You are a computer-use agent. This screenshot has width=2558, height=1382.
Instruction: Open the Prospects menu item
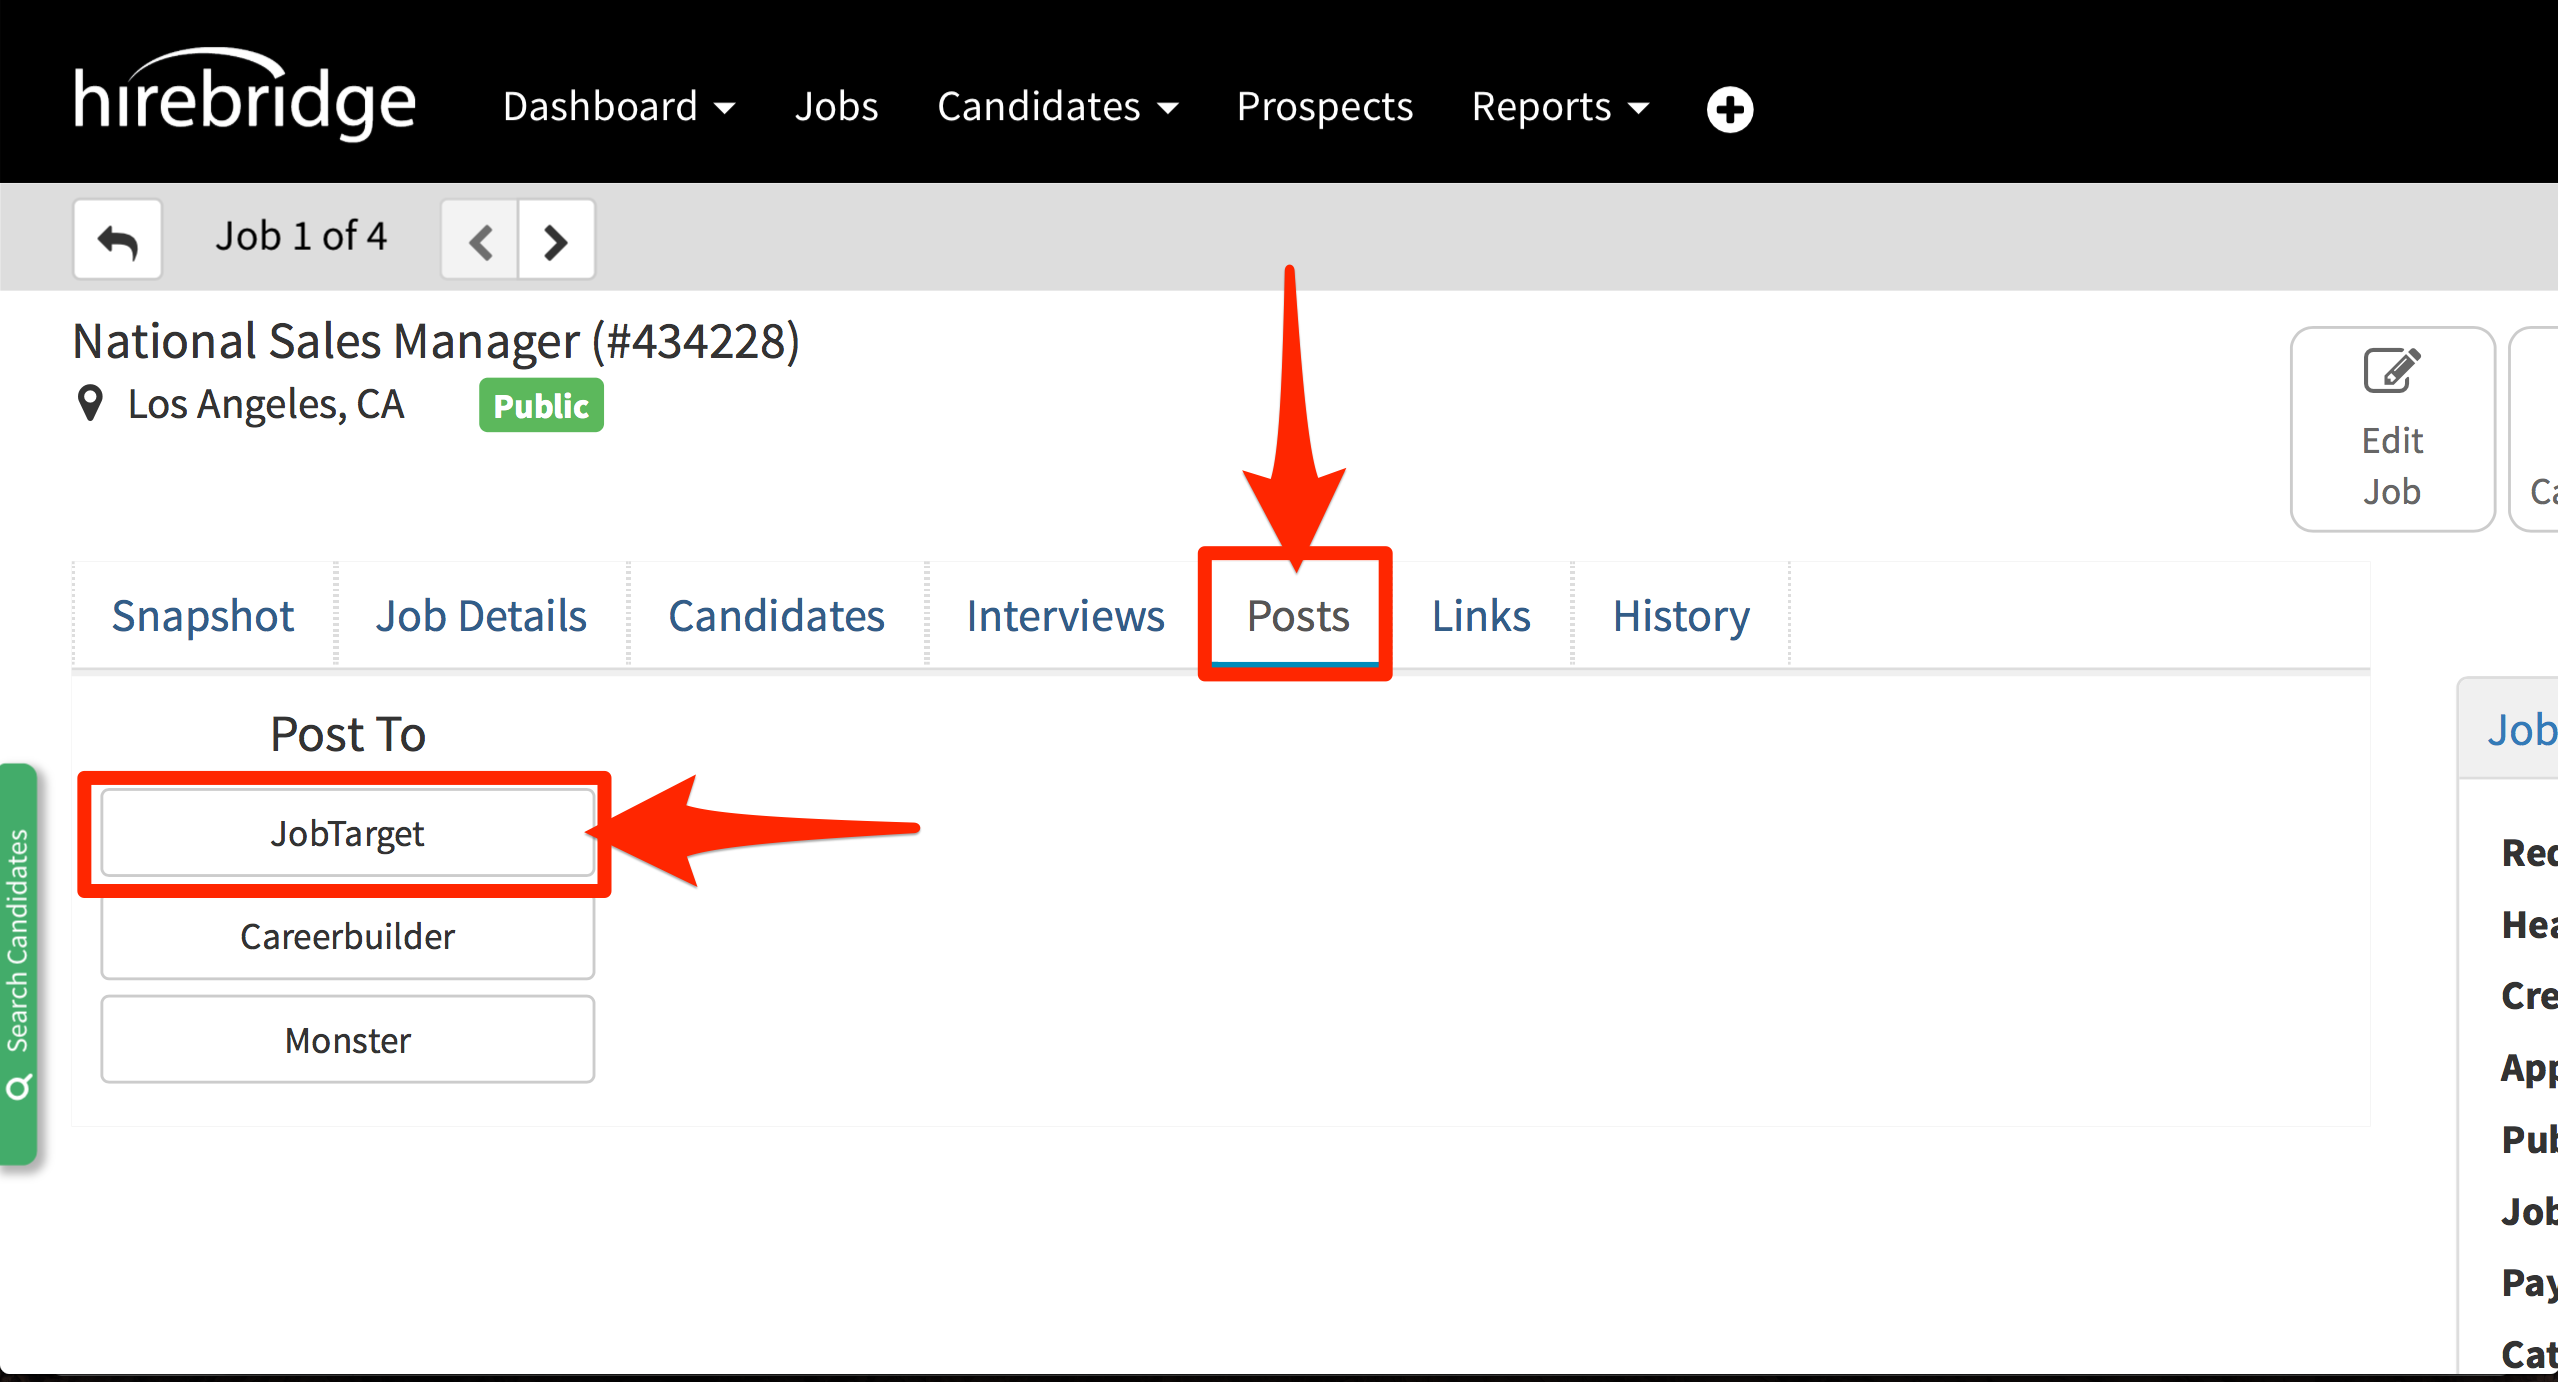coord(1324,107)
